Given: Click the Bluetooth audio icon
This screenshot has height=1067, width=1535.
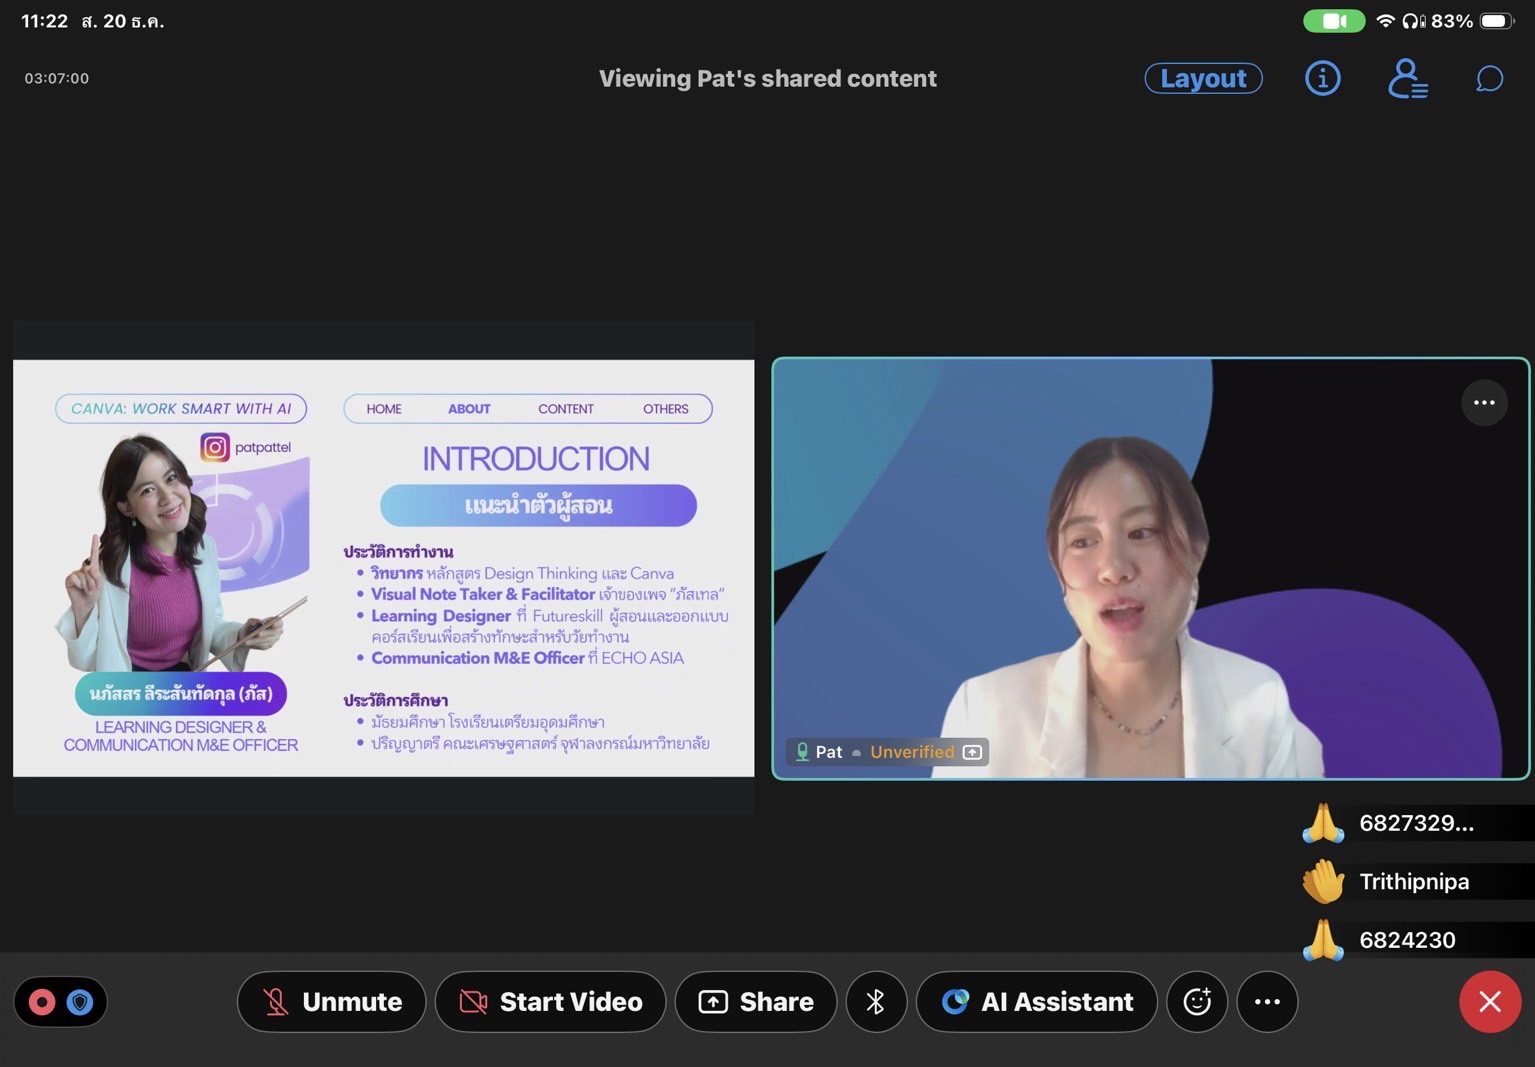Looking at the screenshot, I should coord(876,1001).
